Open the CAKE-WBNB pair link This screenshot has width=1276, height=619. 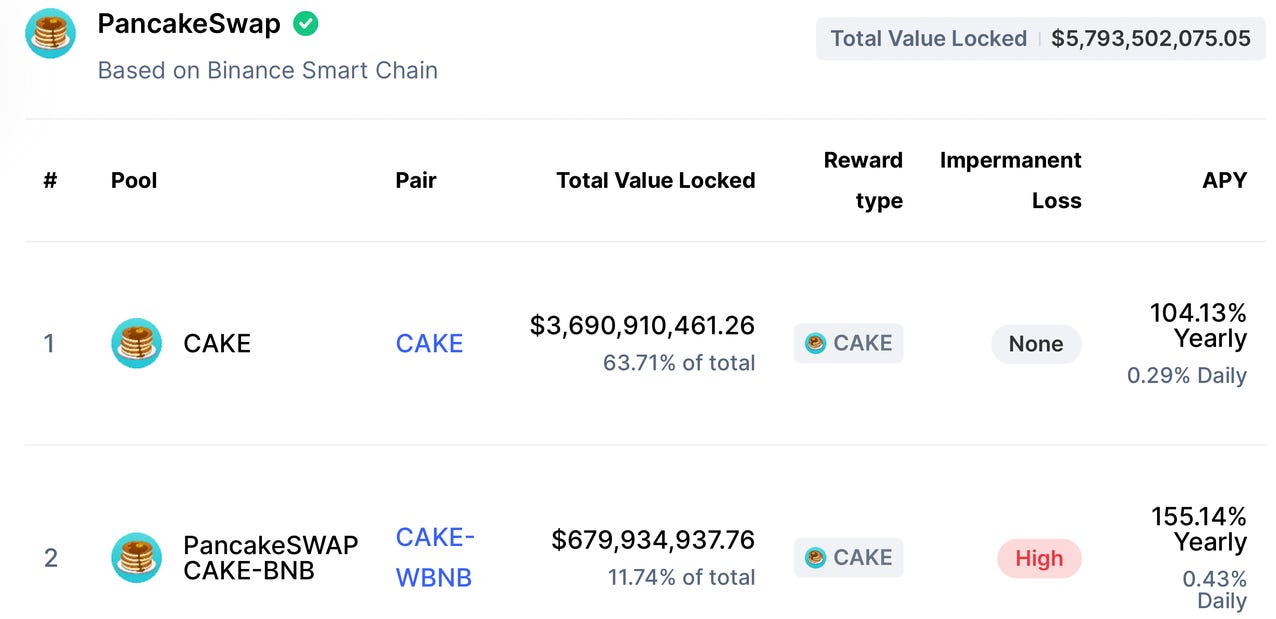click(x=435, y=557)
